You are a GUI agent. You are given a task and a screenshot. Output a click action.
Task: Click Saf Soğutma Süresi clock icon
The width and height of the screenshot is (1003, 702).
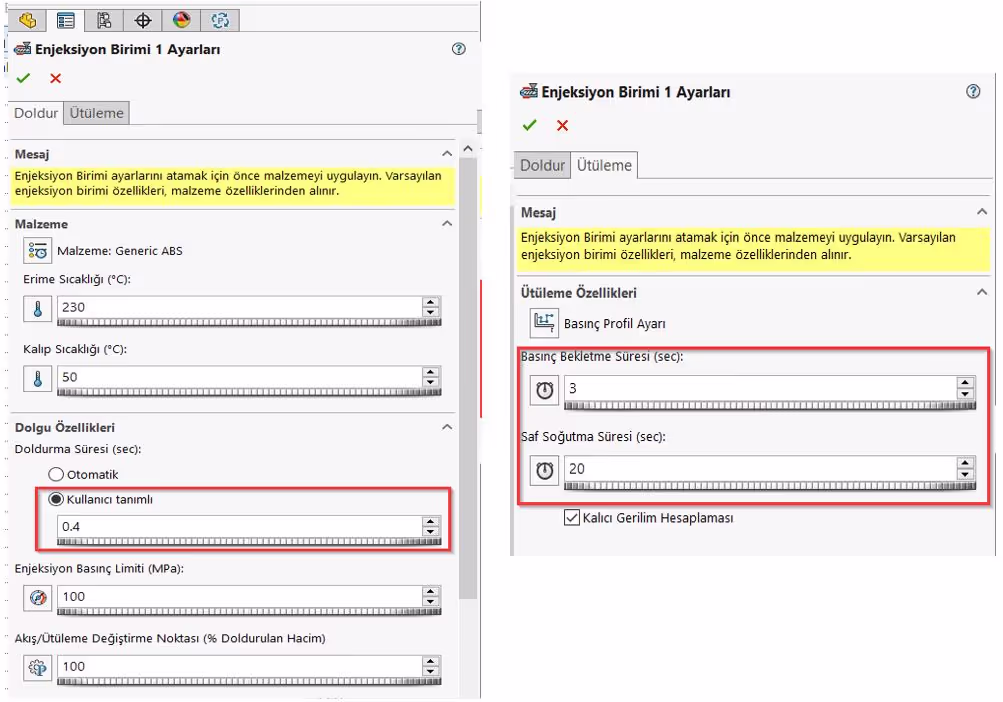544,470
